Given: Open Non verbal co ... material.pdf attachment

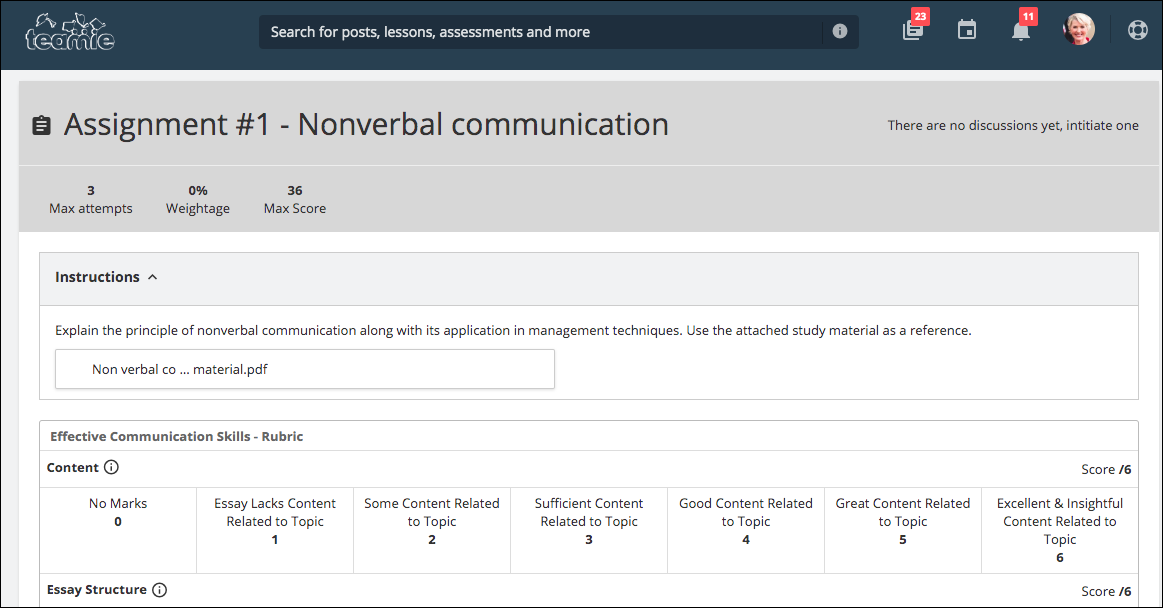Looking at the screenshot, I should [x=305, y=369].
